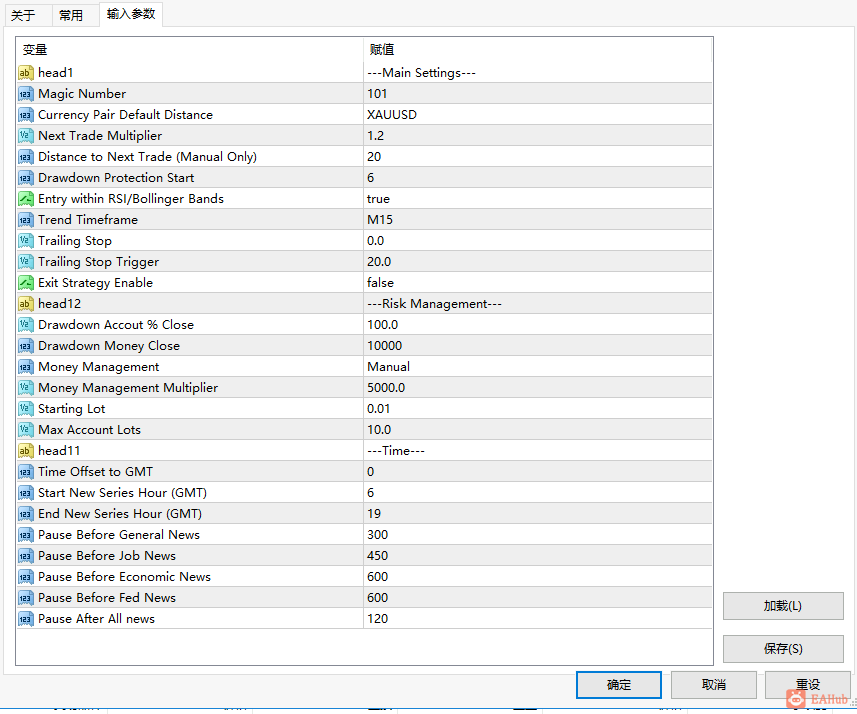Select Time Offset to GMT value 0
The image size is (857, 714).
[x=538, y=472]
